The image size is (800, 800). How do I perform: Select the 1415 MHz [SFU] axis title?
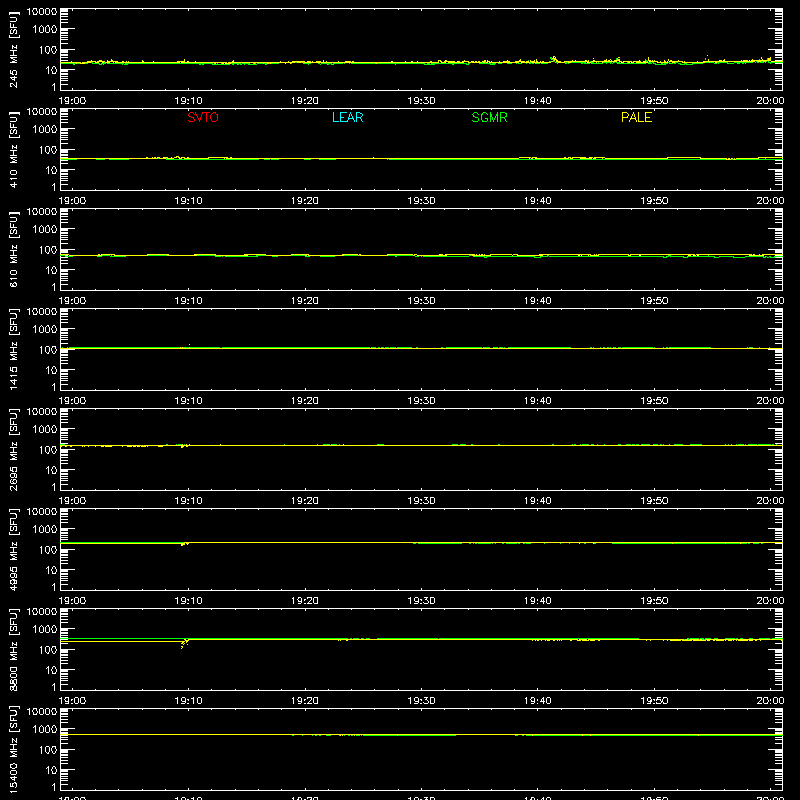(14, 349)
